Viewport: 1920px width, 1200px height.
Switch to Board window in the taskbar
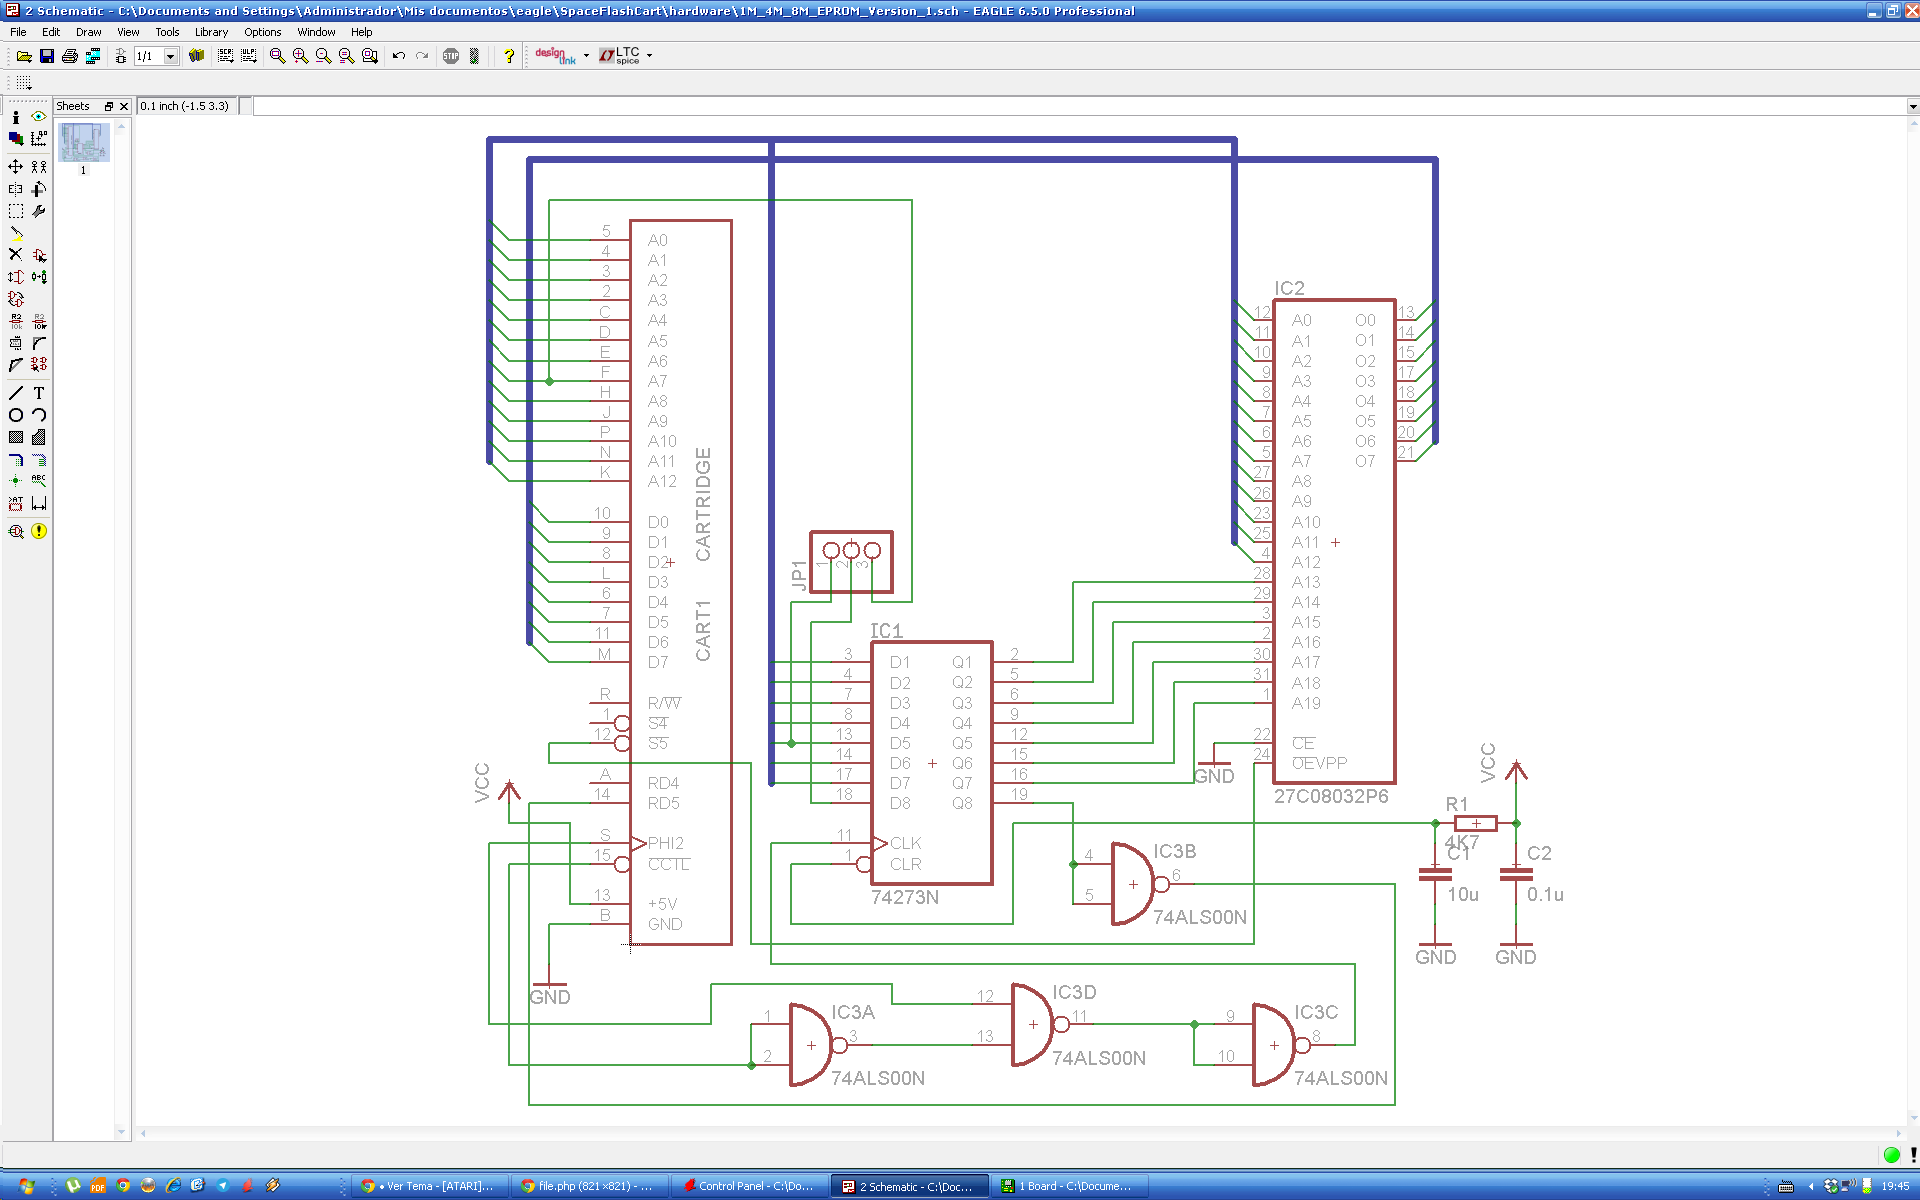[x=1070, y=1186]
